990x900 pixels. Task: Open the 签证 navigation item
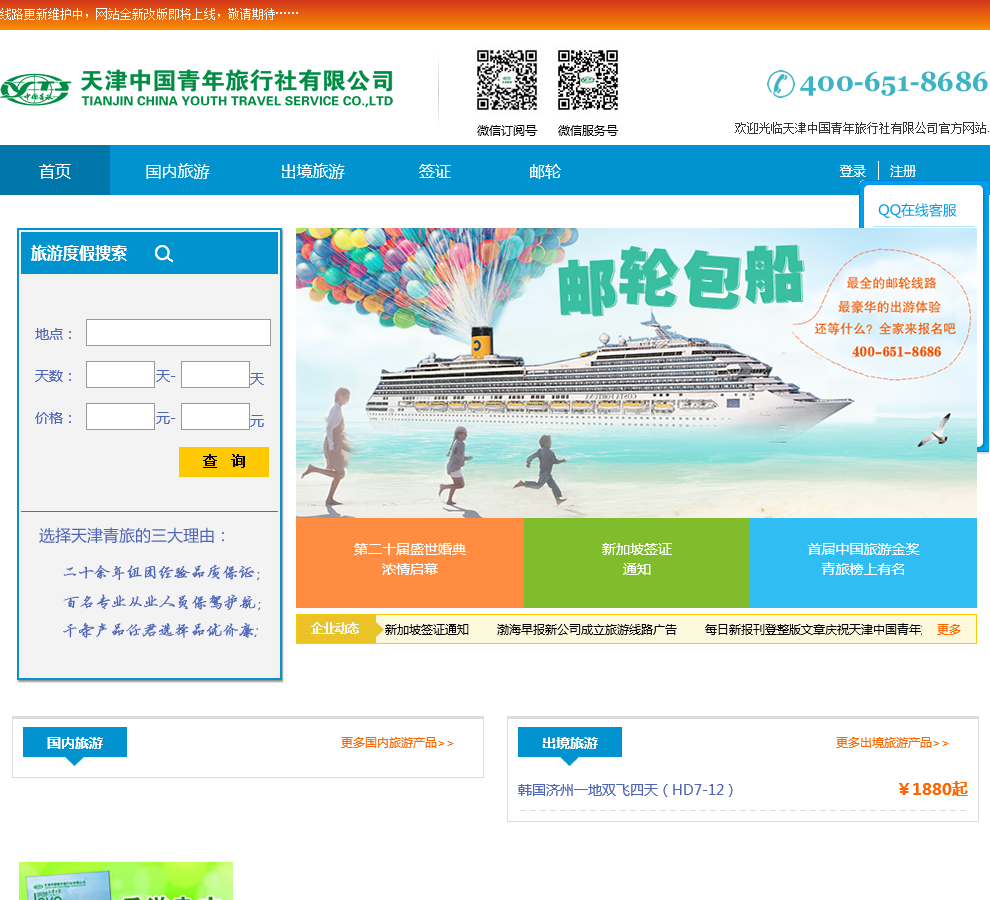click(434, 171)
